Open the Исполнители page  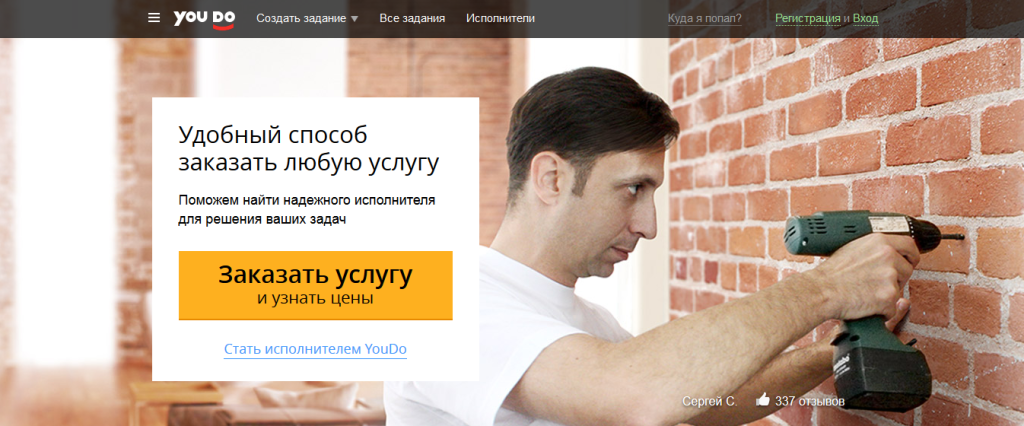[500, 18]
